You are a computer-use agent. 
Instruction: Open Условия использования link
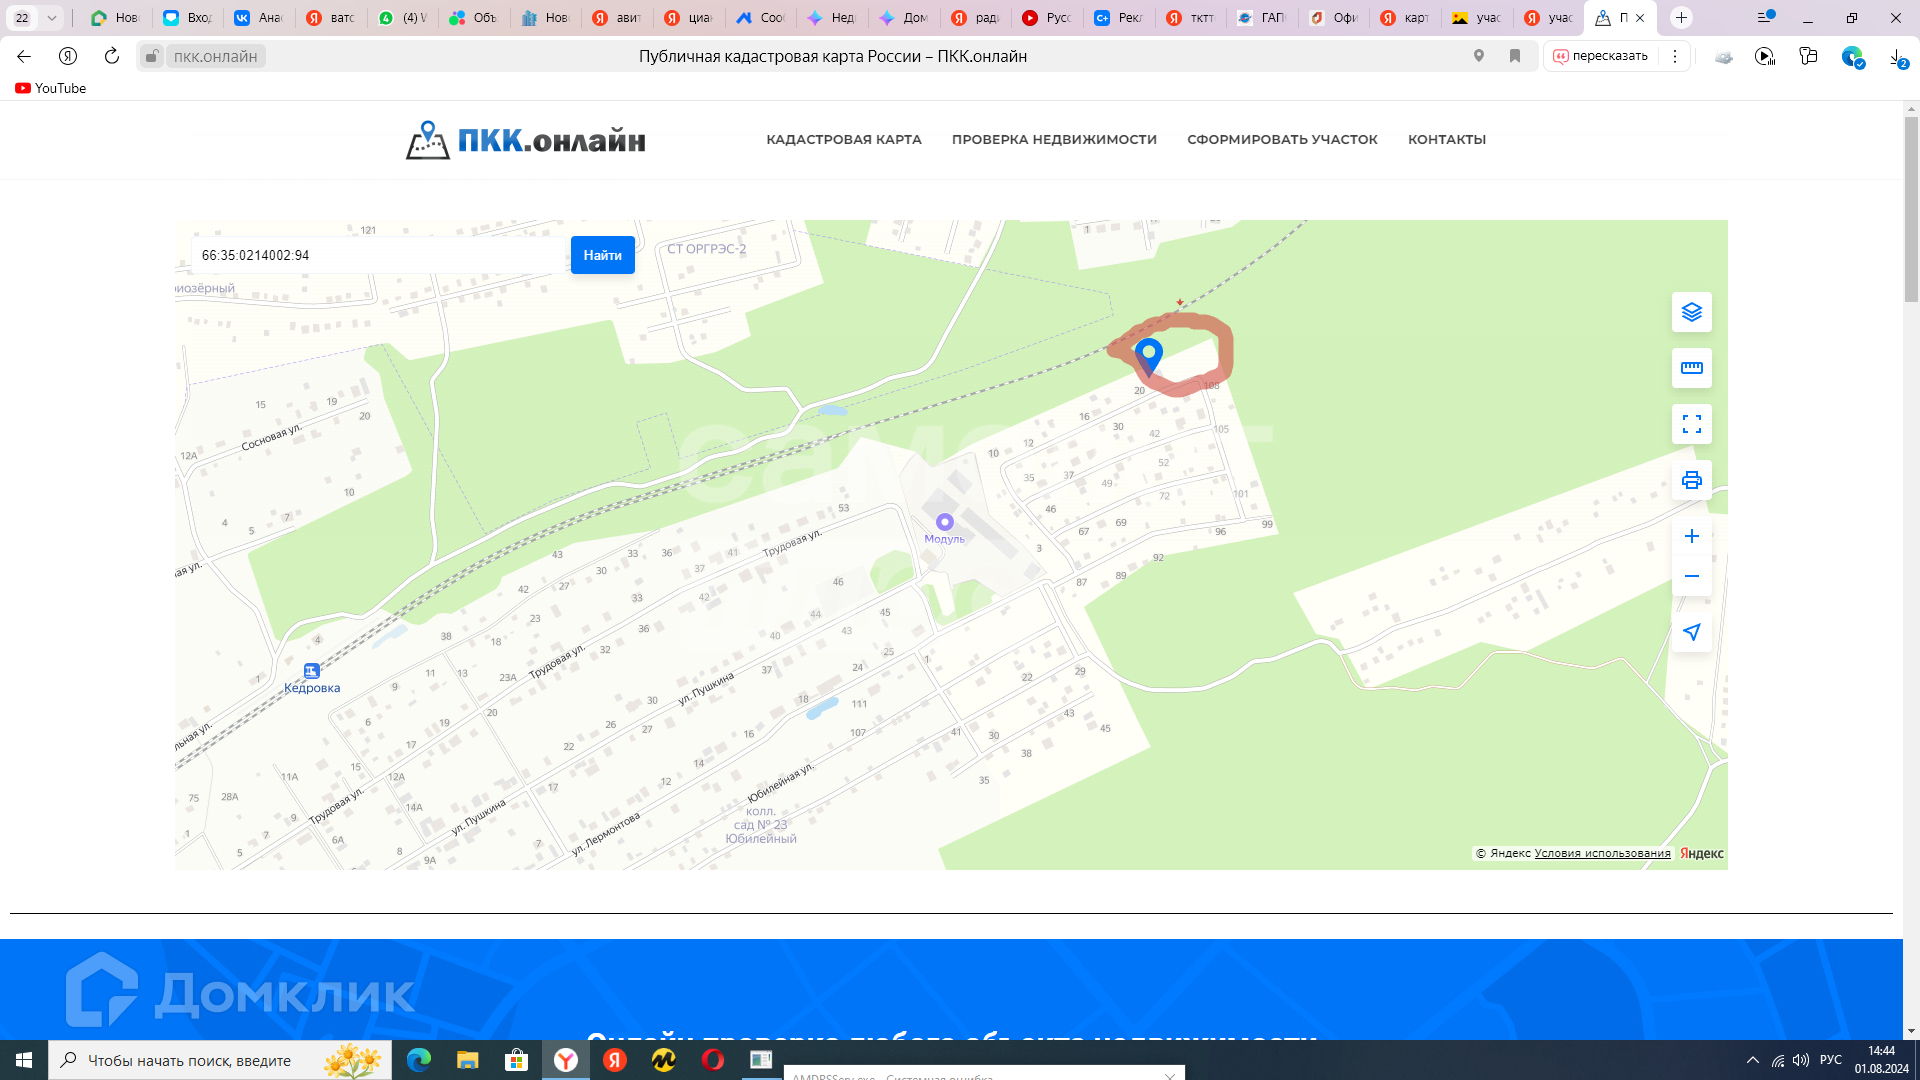(1601, 853)
